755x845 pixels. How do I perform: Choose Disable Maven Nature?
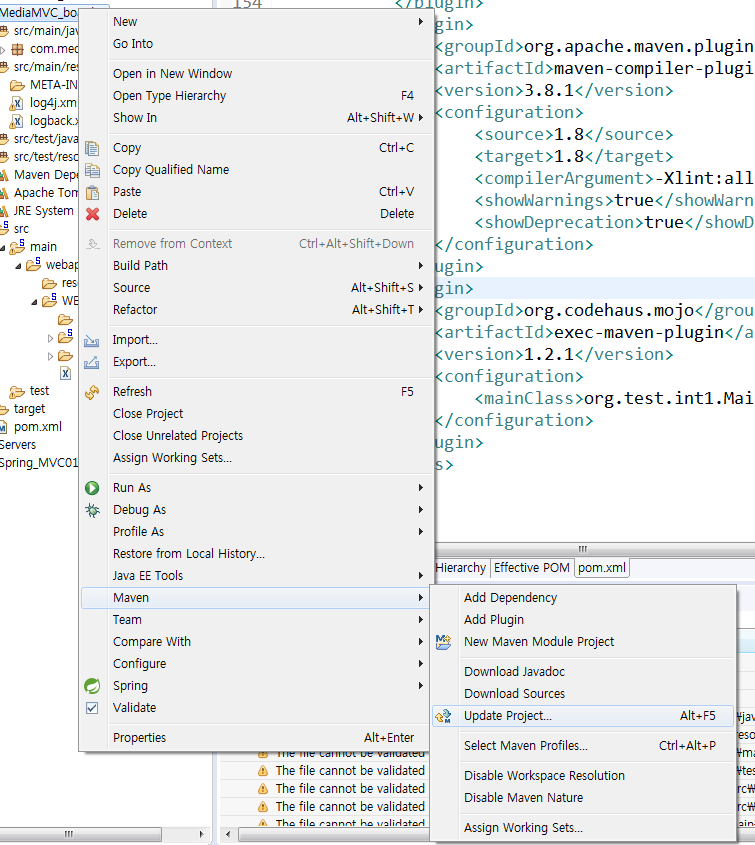(583, 798)
